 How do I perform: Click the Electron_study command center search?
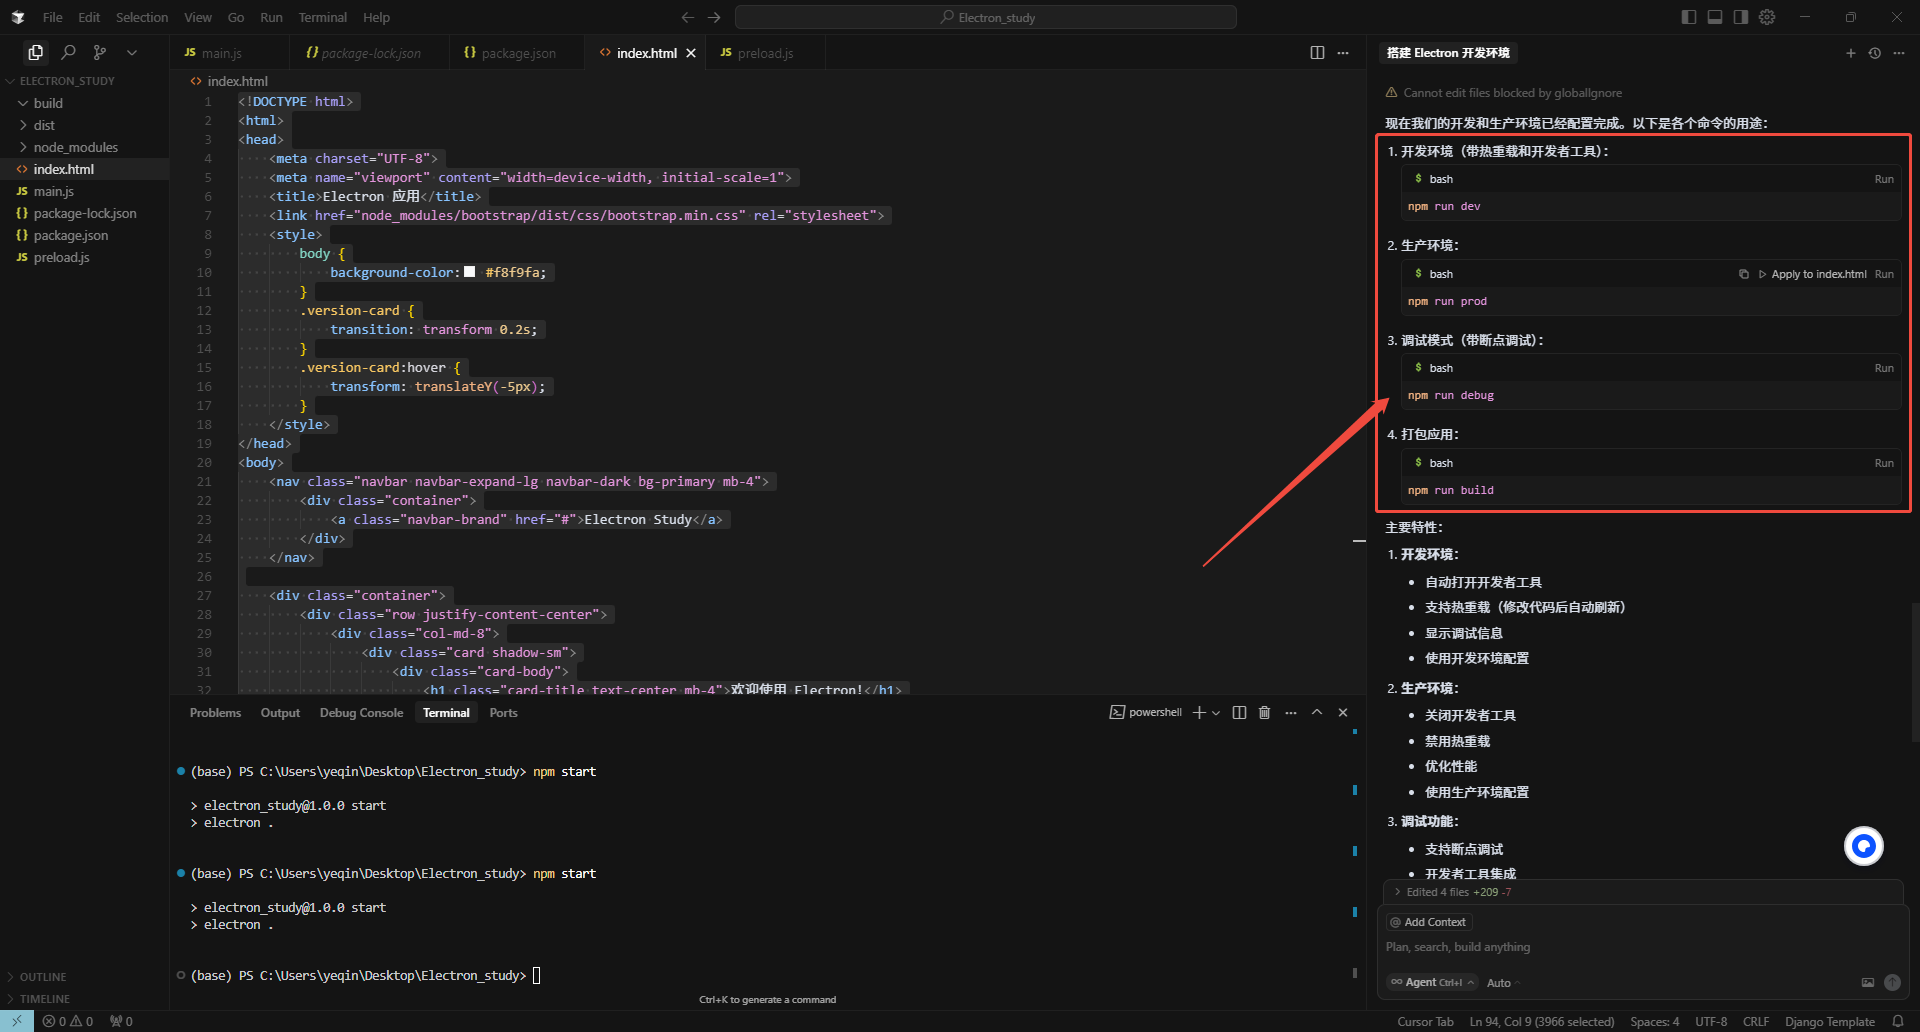pyautogui.click(x=986, y=17)
